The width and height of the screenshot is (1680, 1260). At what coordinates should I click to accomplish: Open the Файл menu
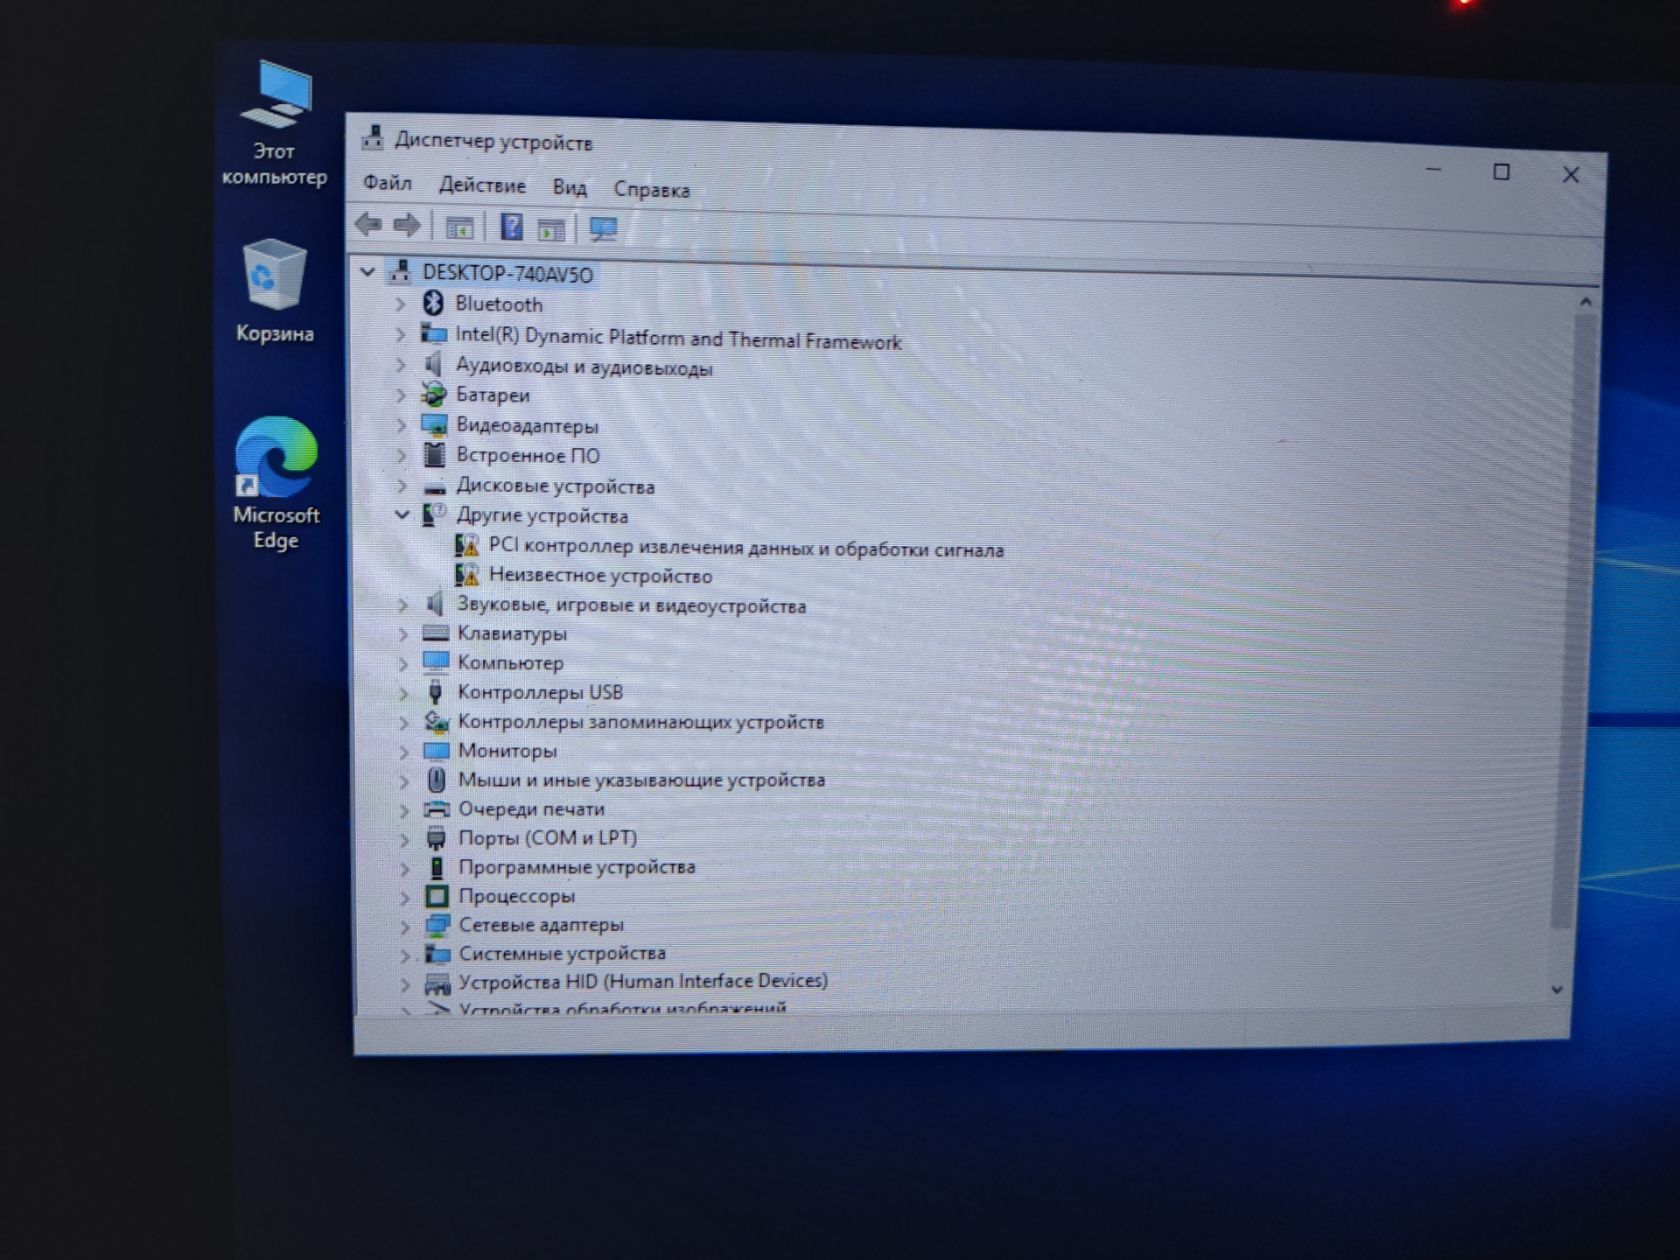click(387, 182)
